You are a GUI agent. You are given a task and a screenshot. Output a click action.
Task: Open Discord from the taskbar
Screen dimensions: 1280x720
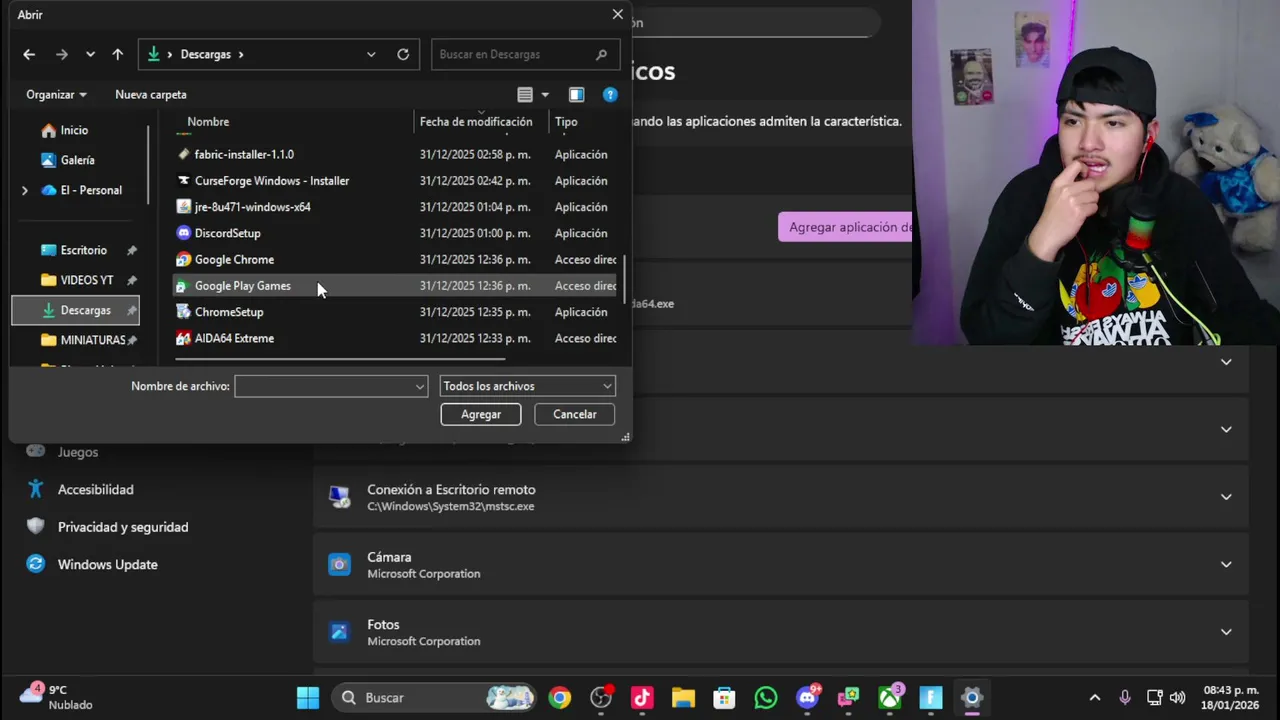pos(808,697)
